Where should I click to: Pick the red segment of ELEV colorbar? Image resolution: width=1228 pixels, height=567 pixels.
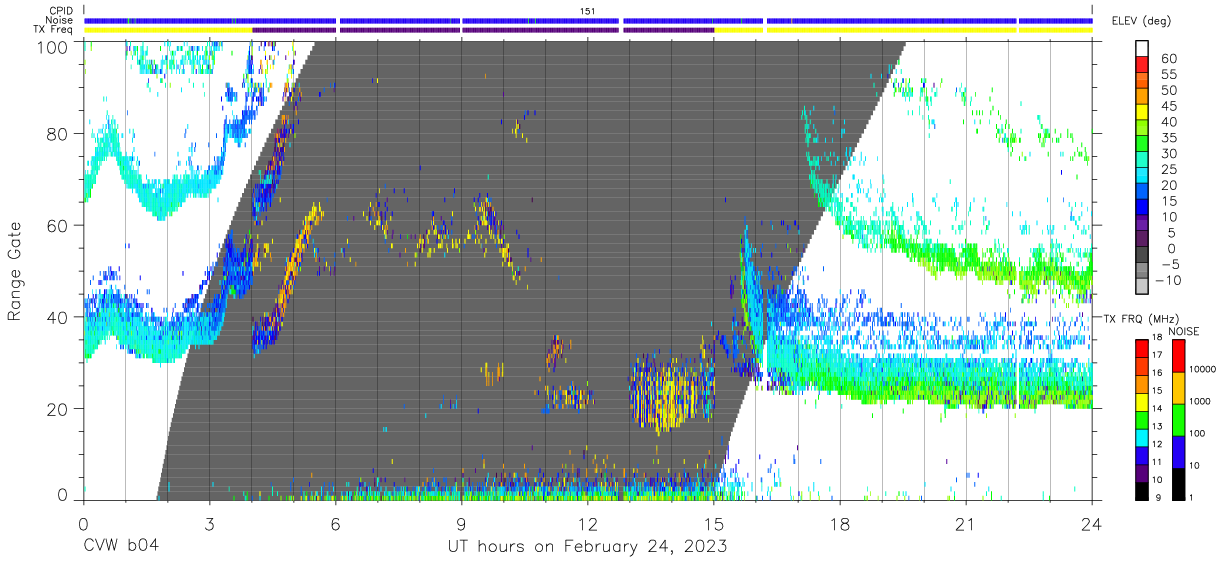click(1142, 66)
